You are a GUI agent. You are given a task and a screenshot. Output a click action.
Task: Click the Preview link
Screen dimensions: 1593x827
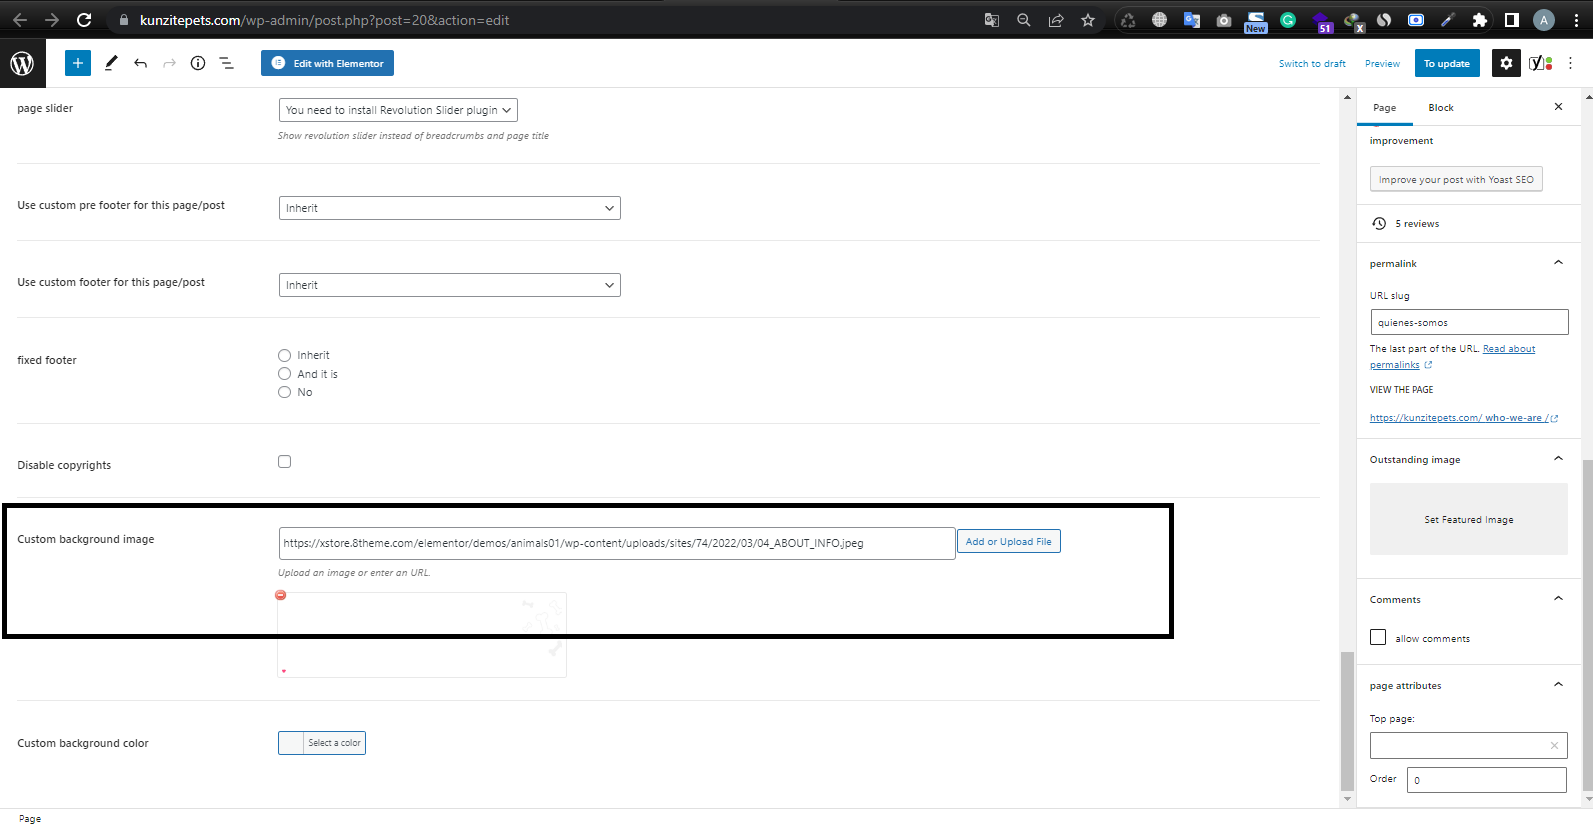[1382, 64]
